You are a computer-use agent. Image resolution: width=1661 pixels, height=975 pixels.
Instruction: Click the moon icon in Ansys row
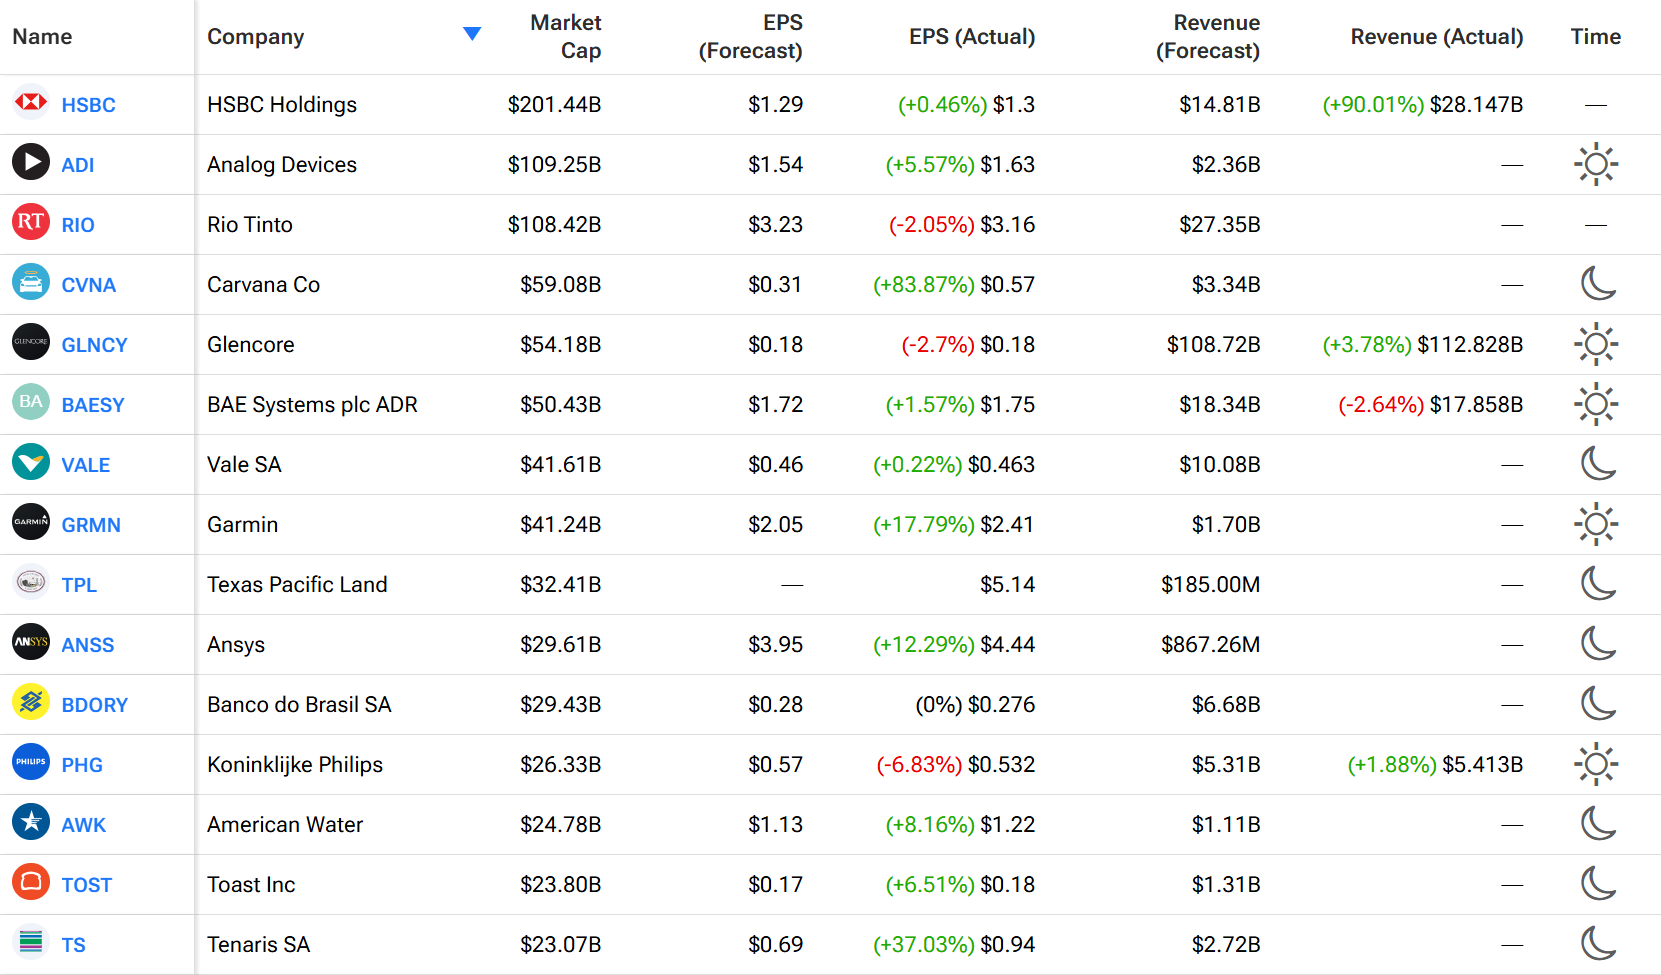[x=1598, y=644]
